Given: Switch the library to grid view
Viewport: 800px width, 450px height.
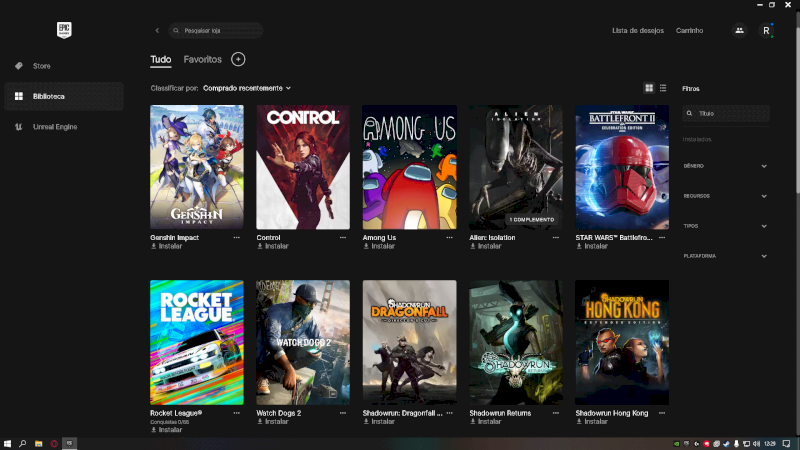Looking at the screenshot, I should [649, 88].
